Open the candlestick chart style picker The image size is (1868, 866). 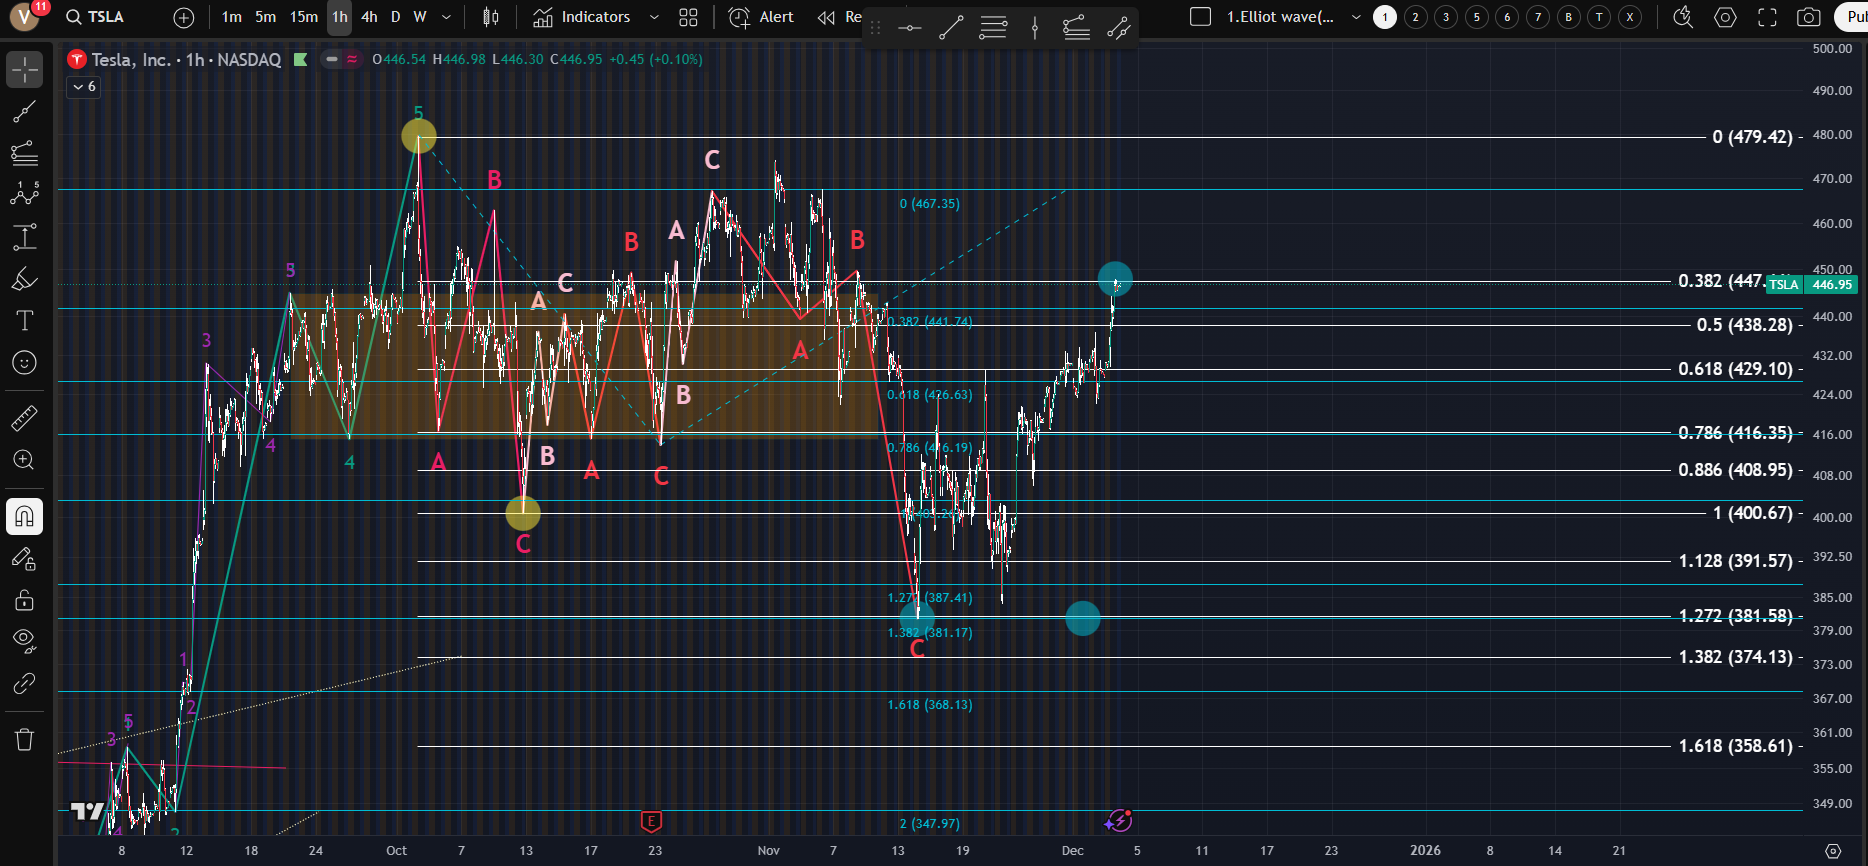click(x=490, y=17)
